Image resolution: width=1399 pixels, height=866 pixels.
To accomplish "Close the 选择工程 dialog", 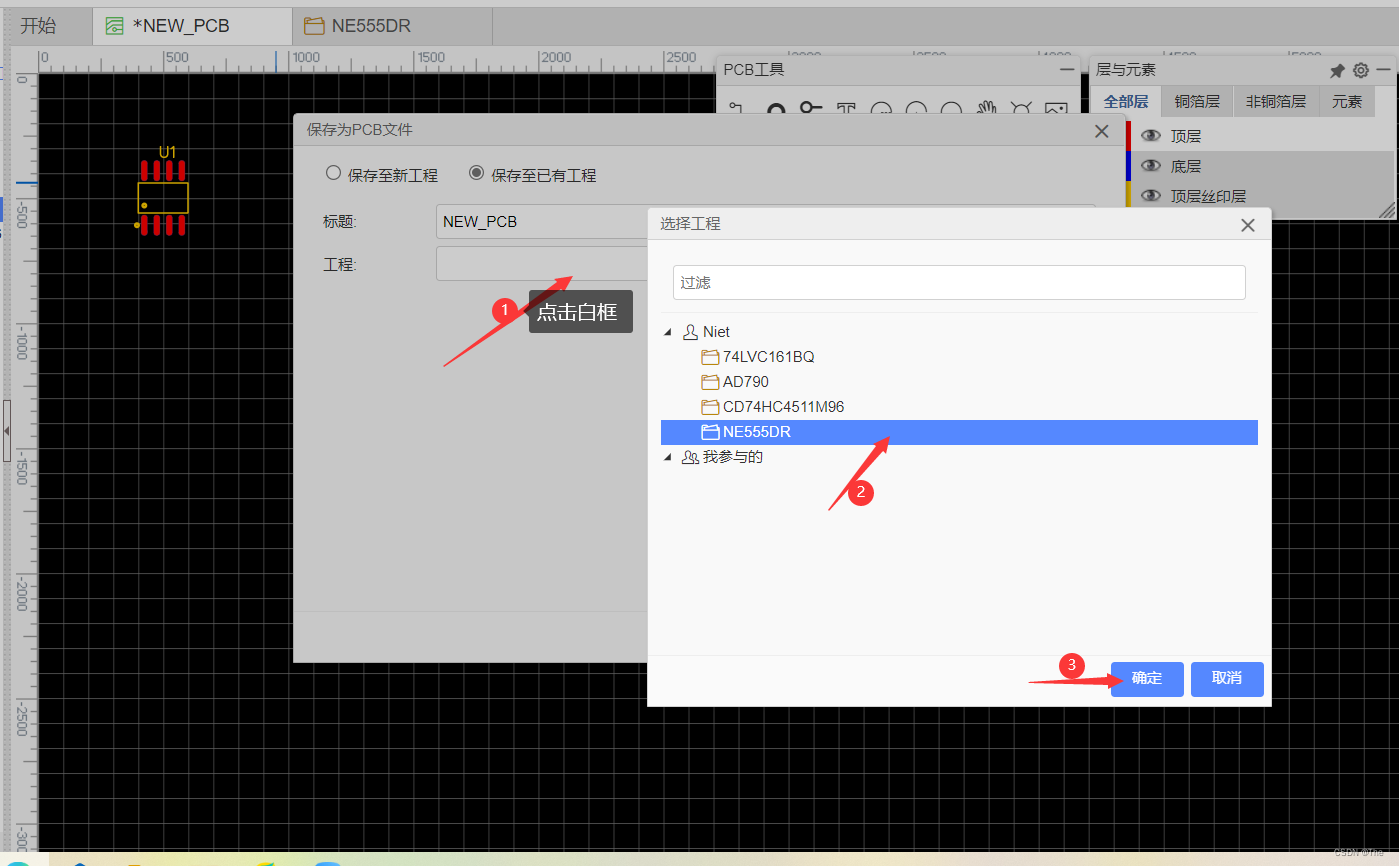I will click(1248, 225).
